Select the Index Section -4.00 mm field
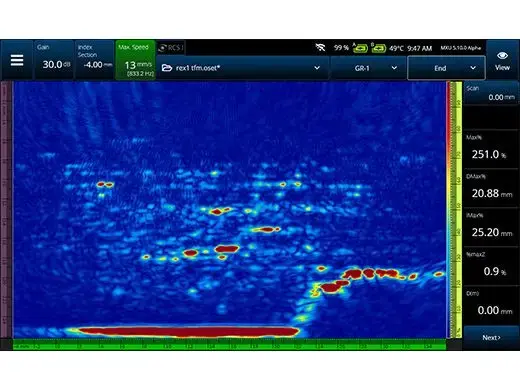 click(95, 60)
